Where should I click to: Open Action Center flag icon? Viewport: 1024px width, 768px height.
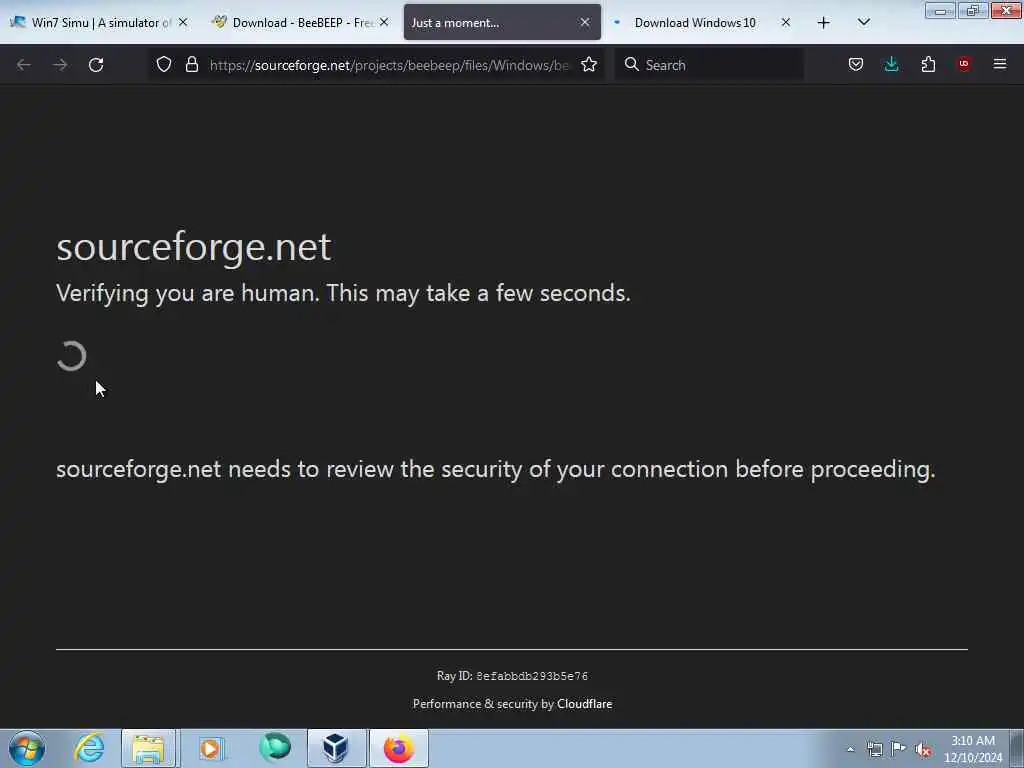[x=899, y=748]
